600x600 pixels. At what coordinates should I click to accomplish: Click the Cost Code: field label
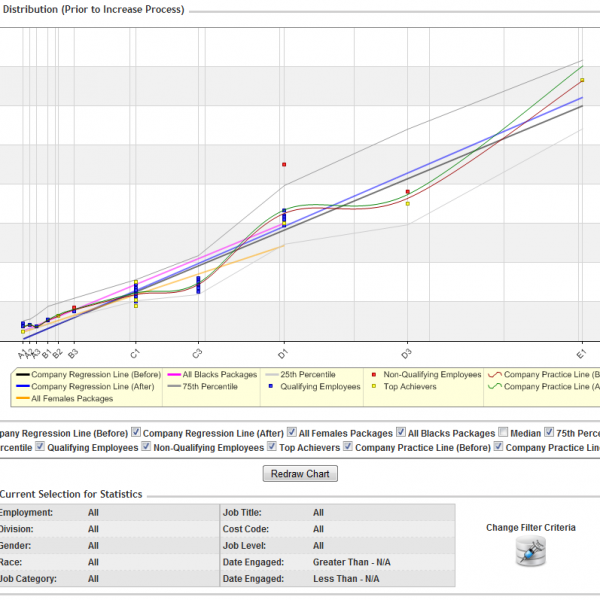point(246,529)
